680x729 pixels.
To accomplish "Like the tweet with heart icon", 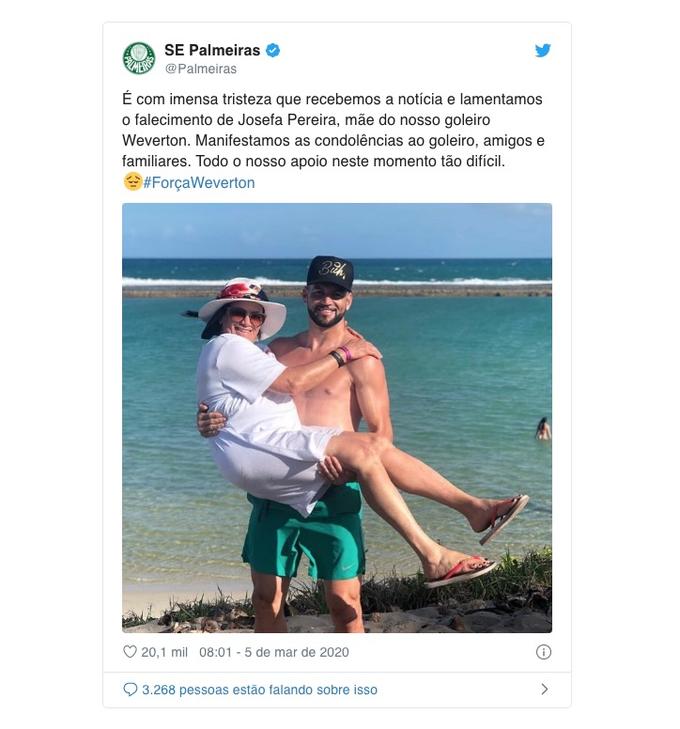I will click(x=130, y=652).
